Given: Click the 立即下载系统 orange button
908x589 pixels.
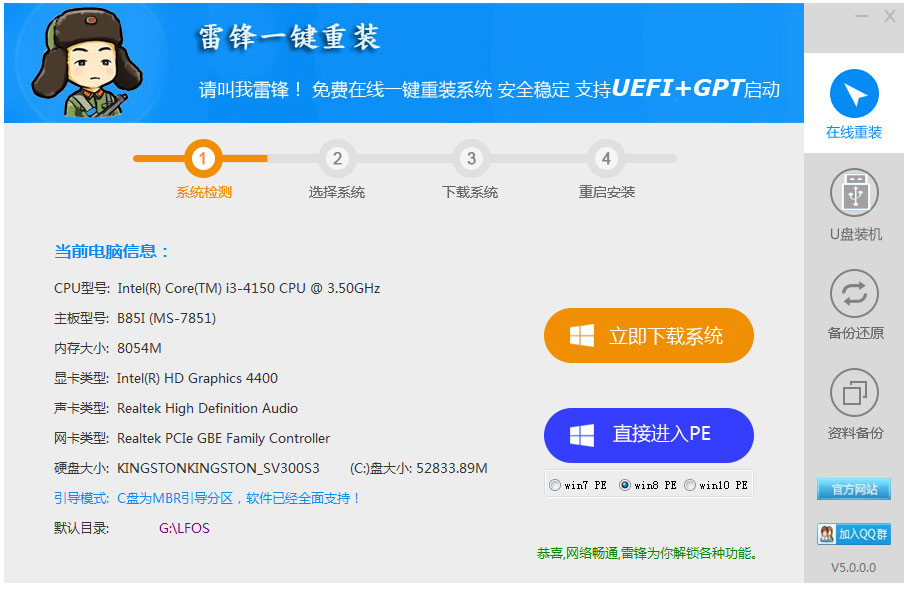Looking at the screenshot, I should 648,336.
